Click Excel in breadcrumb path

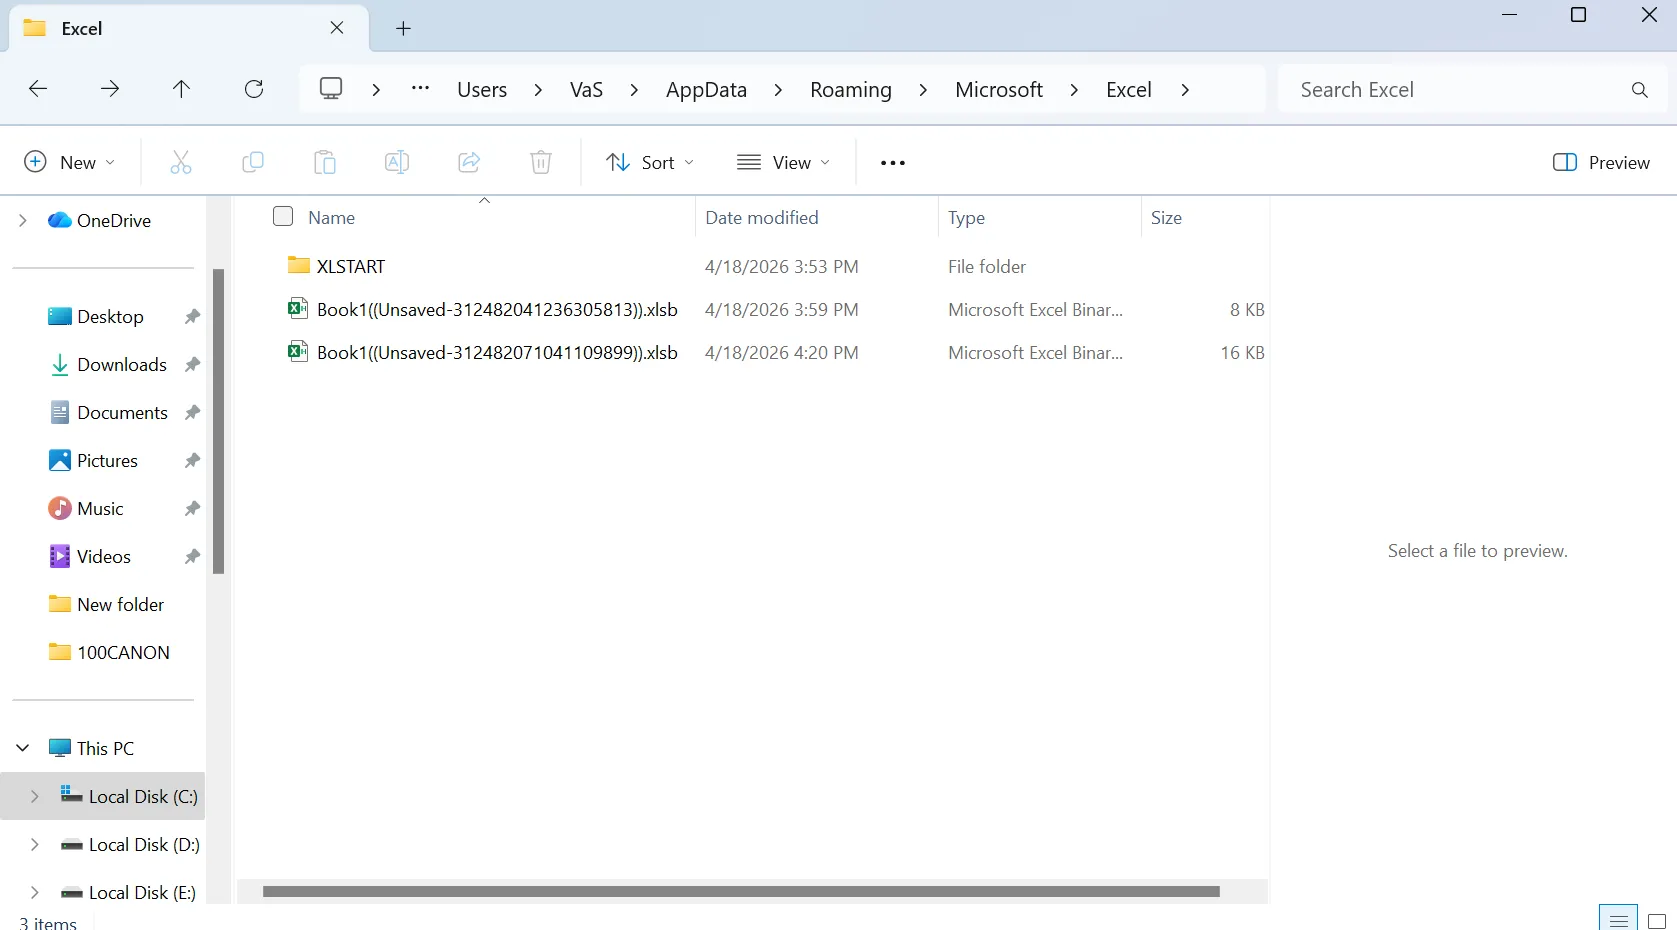click(x=1129, y=90)
